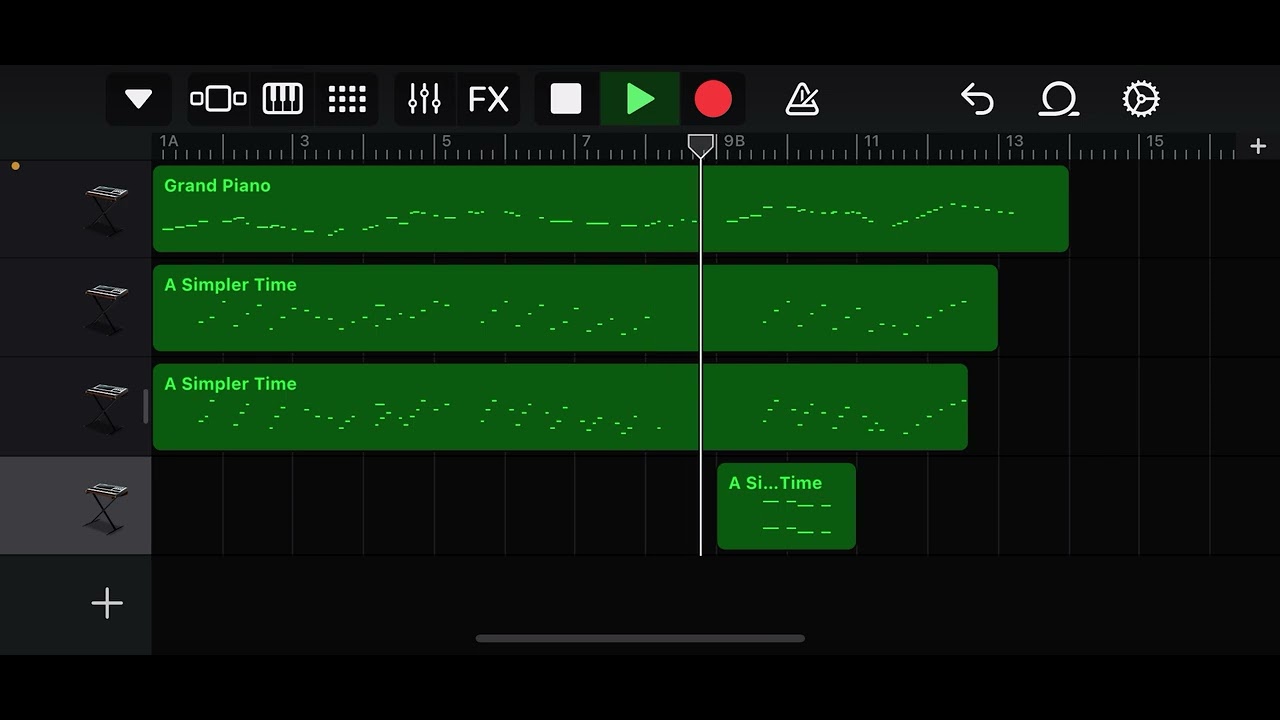
Task: Click bar 7 on the ruler
Action: [587, 141]
